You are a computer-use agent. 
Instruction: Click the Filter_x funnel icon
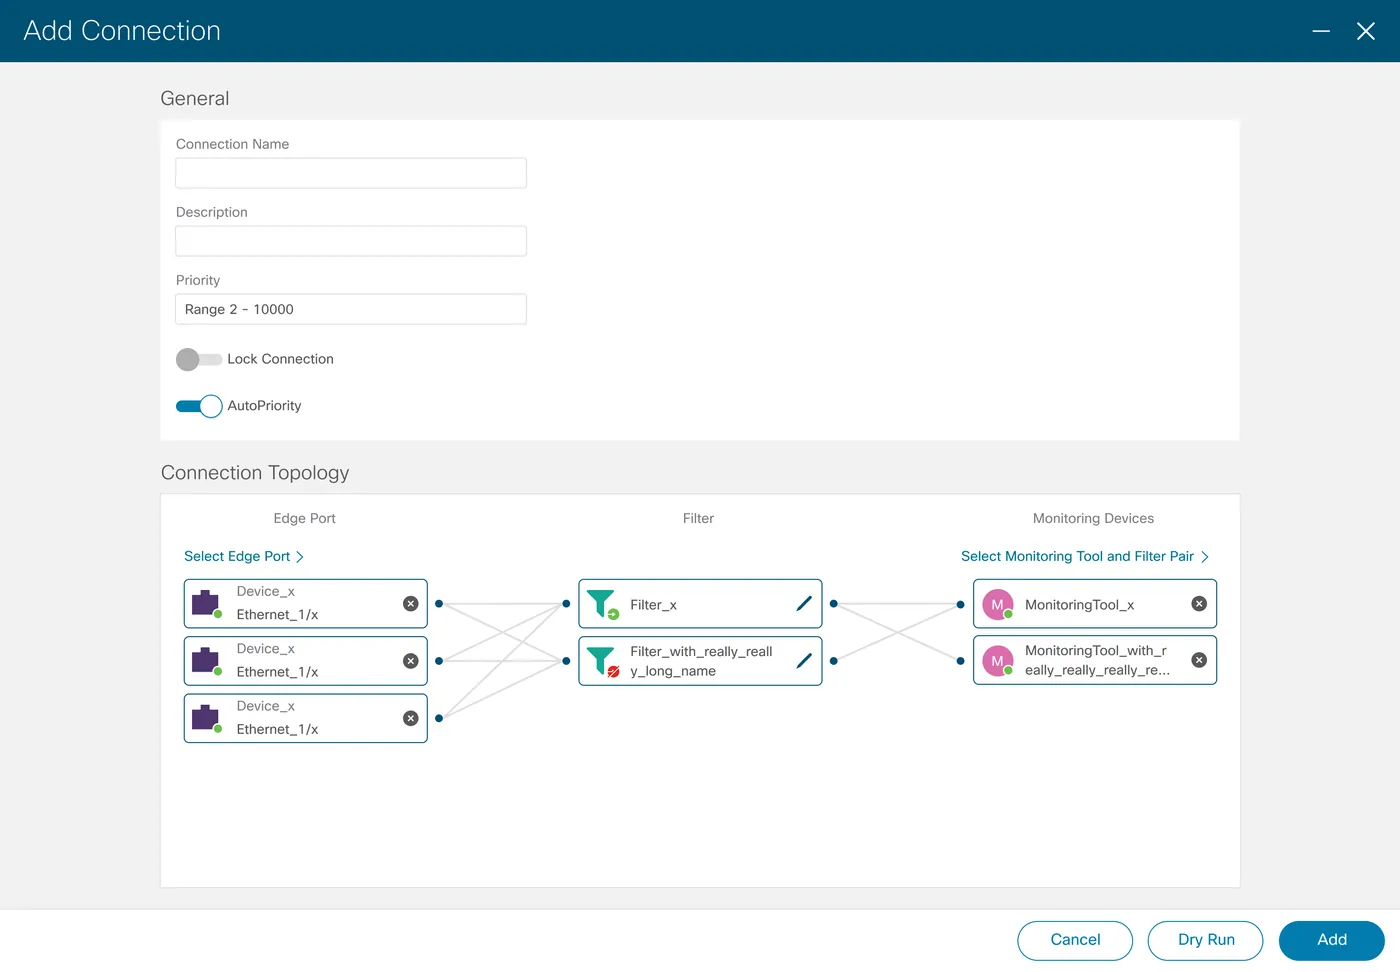pos(602,604)
